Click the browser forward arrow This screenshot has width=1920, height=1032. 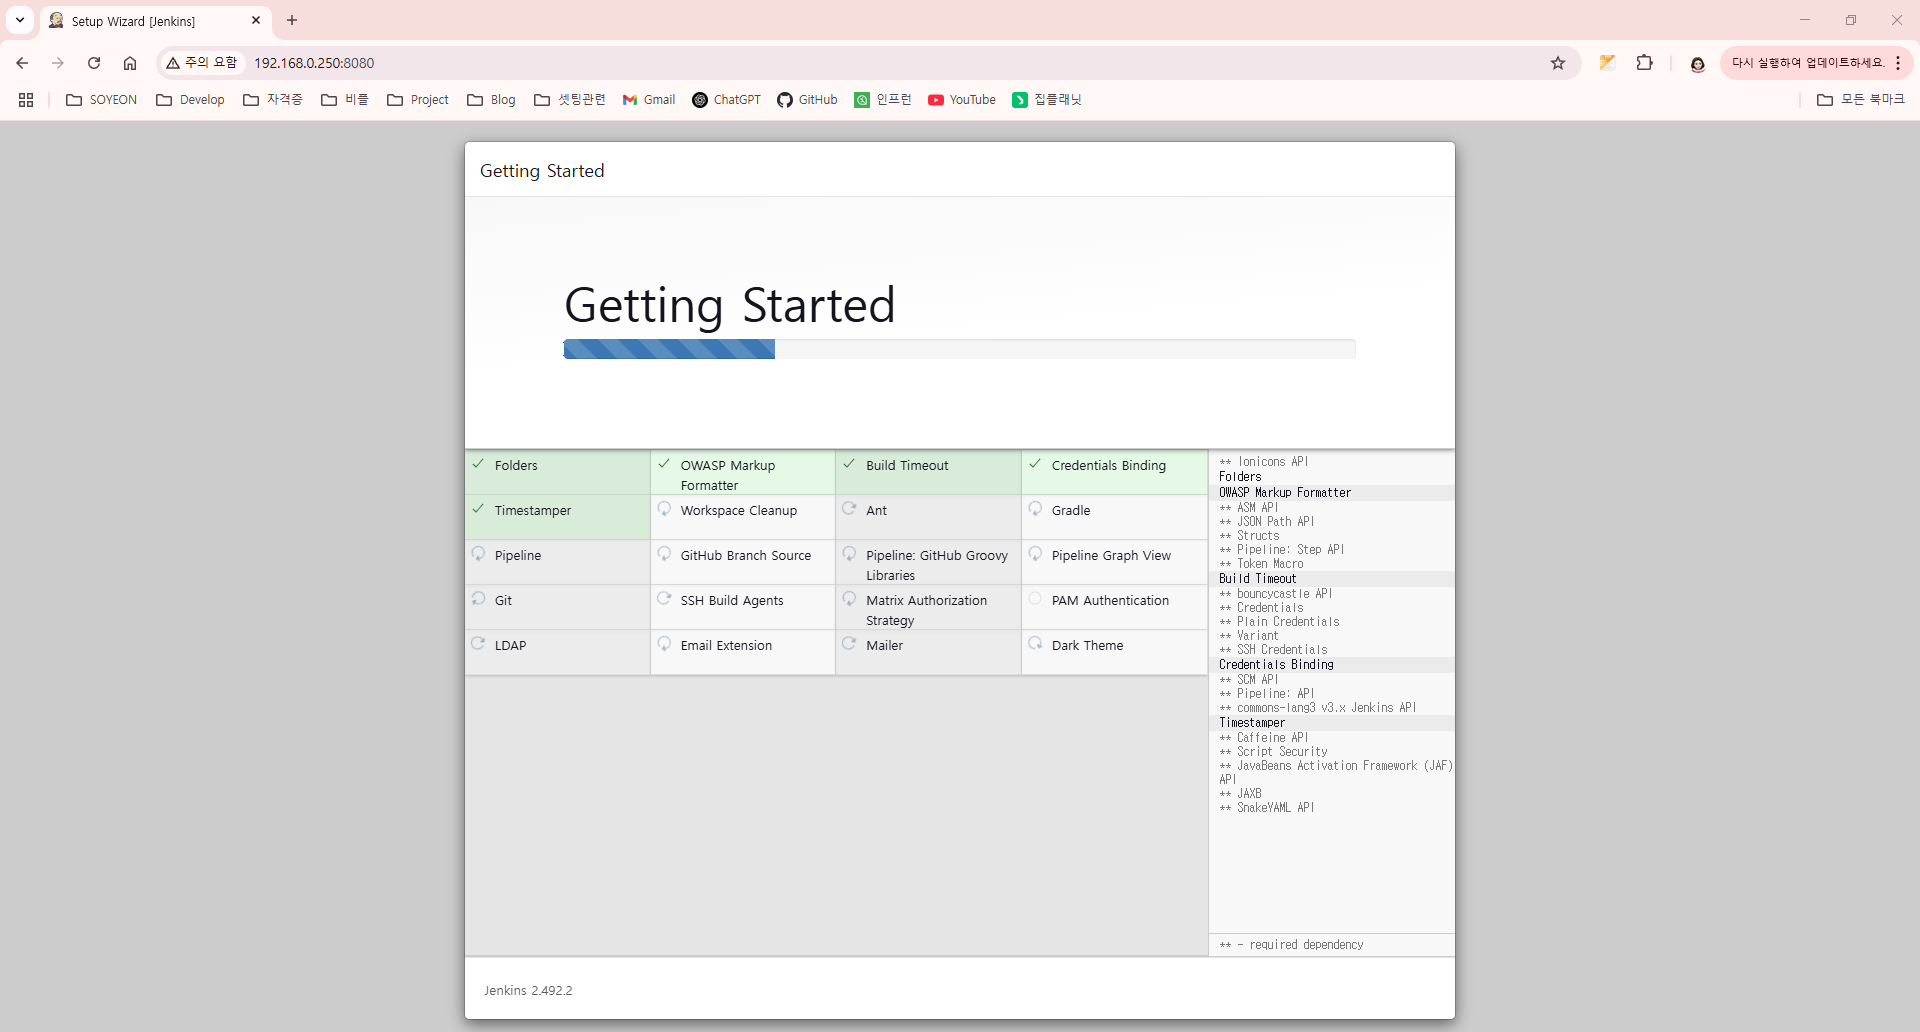[x=58, y=63]
